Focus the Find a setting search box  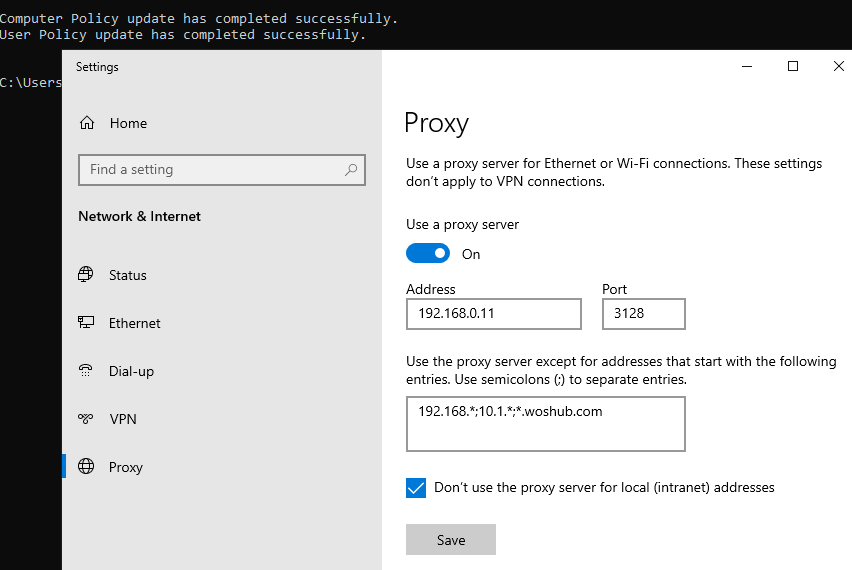point(210,170)
